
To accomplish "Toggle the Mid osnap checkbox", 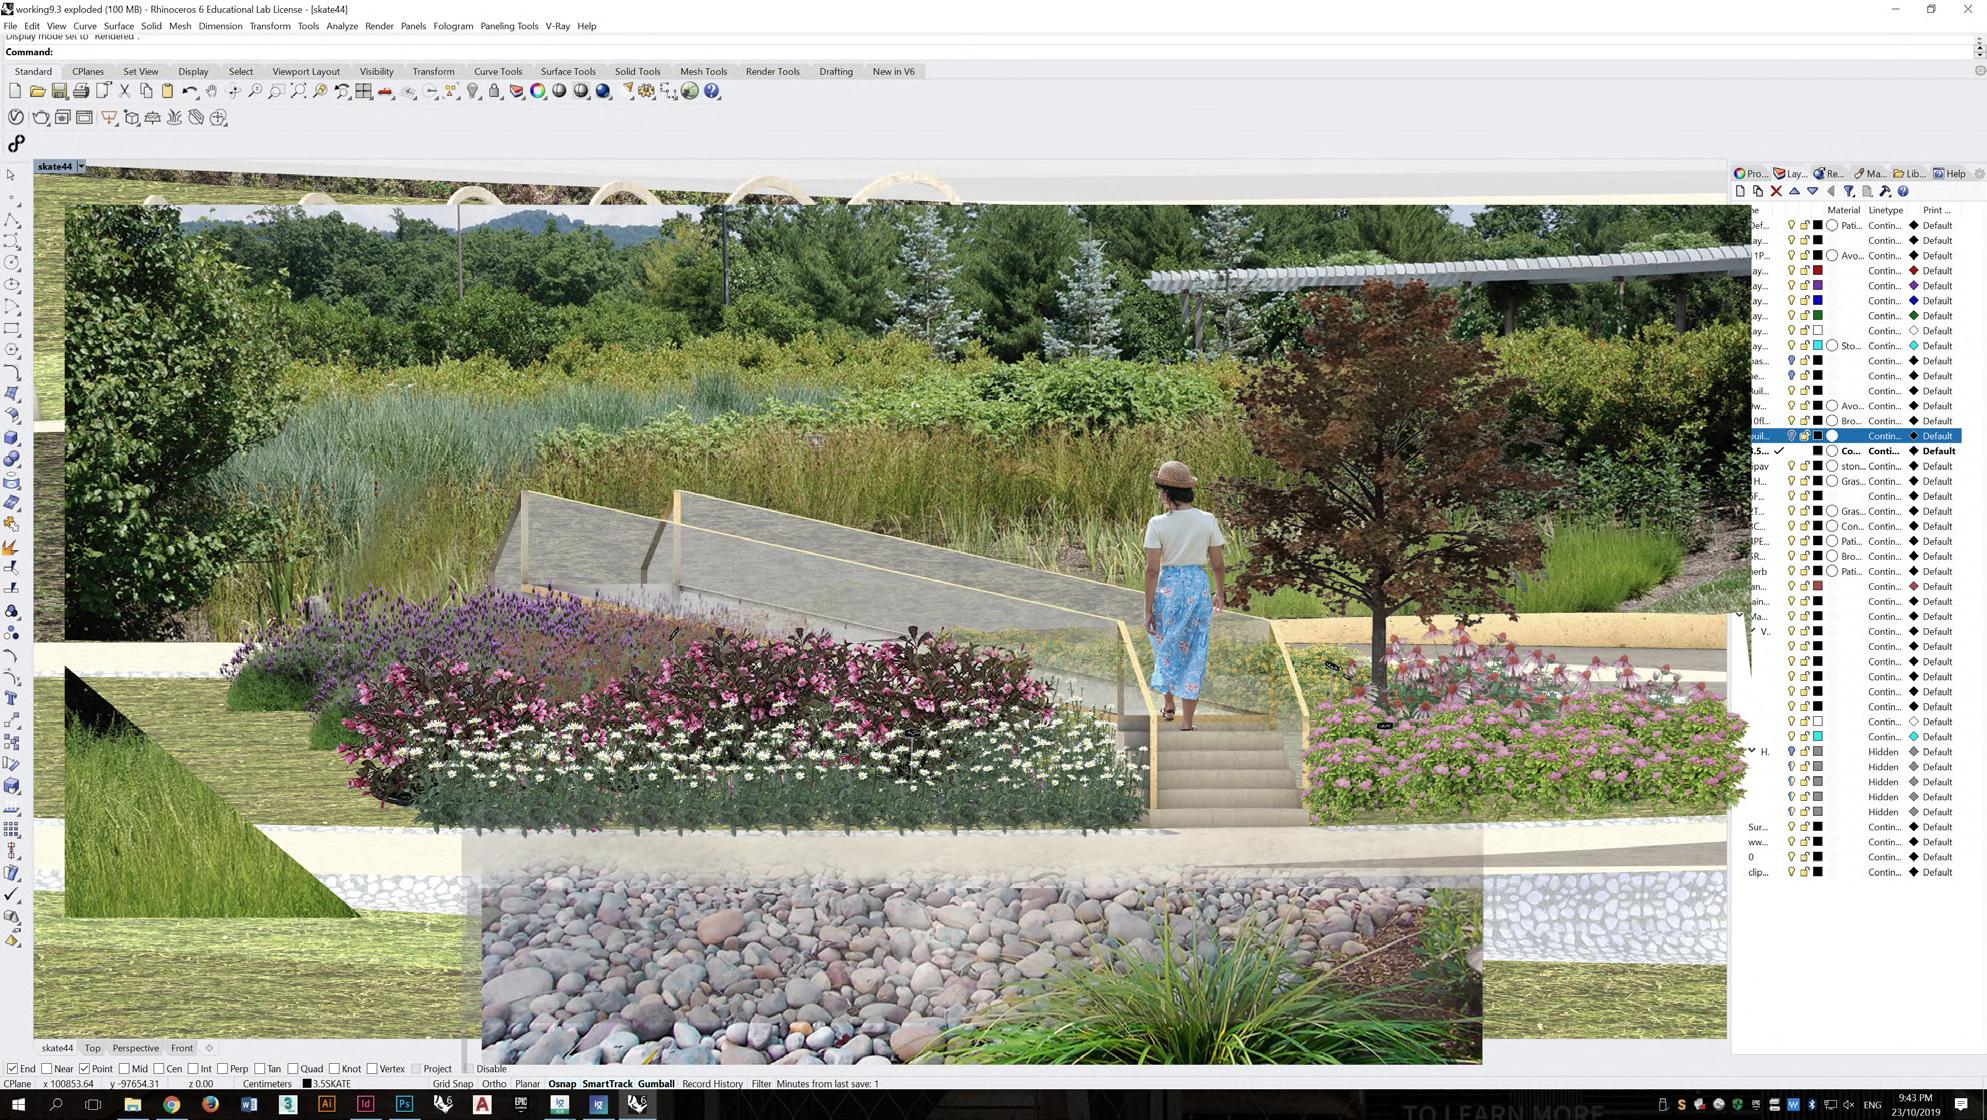I will coord(124,1069).
